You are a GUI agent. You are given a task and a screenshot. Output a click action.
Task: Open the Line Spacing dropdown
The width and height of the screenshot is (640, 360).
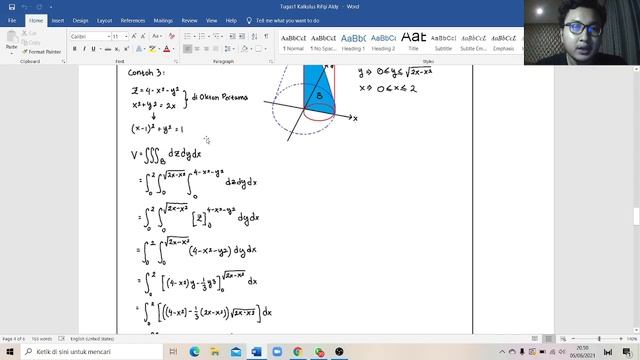click(229, 49)
